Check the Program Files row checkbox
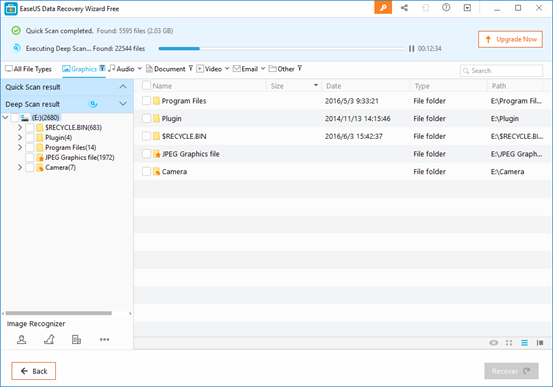The image size is (553, 387). click(146, 101)
